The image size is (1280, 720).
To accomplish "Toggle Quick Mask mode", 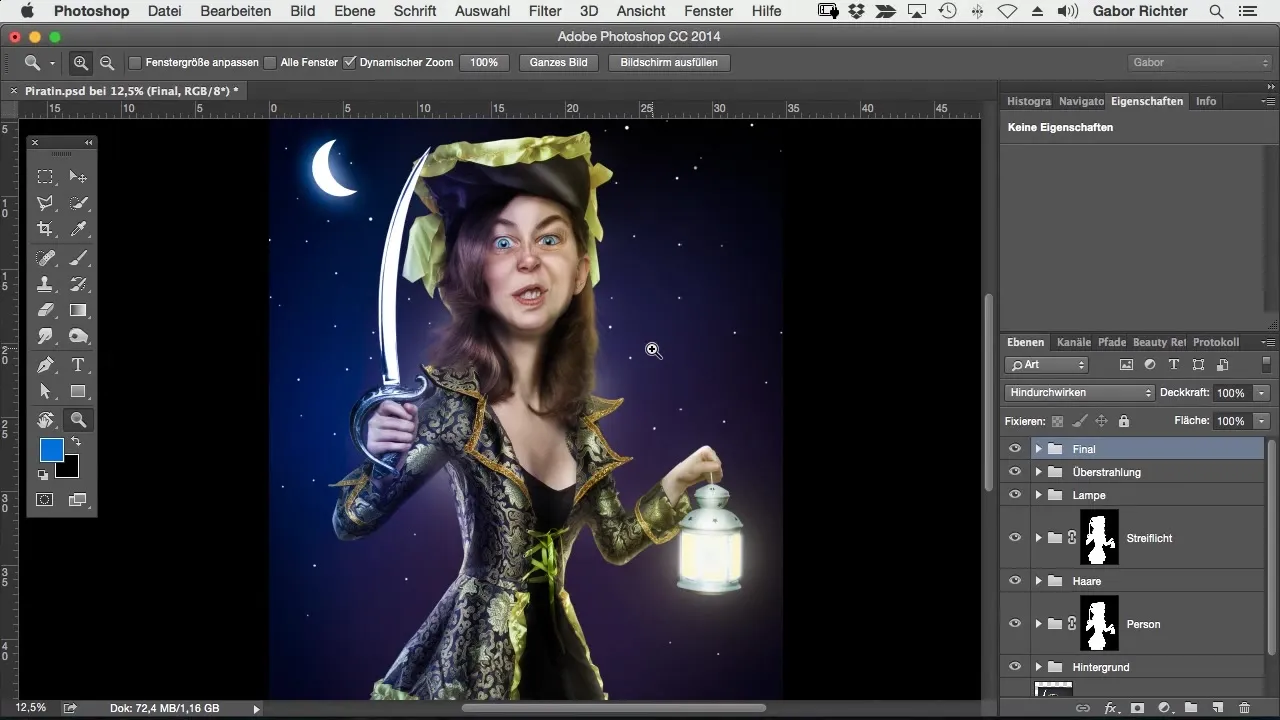I will pos(45,499).
